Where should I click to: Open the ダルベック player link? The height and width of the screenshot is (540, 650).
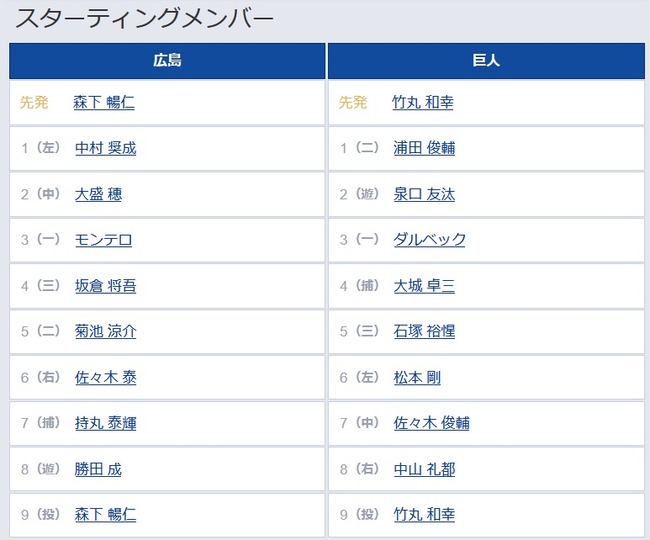pos(429,240)
